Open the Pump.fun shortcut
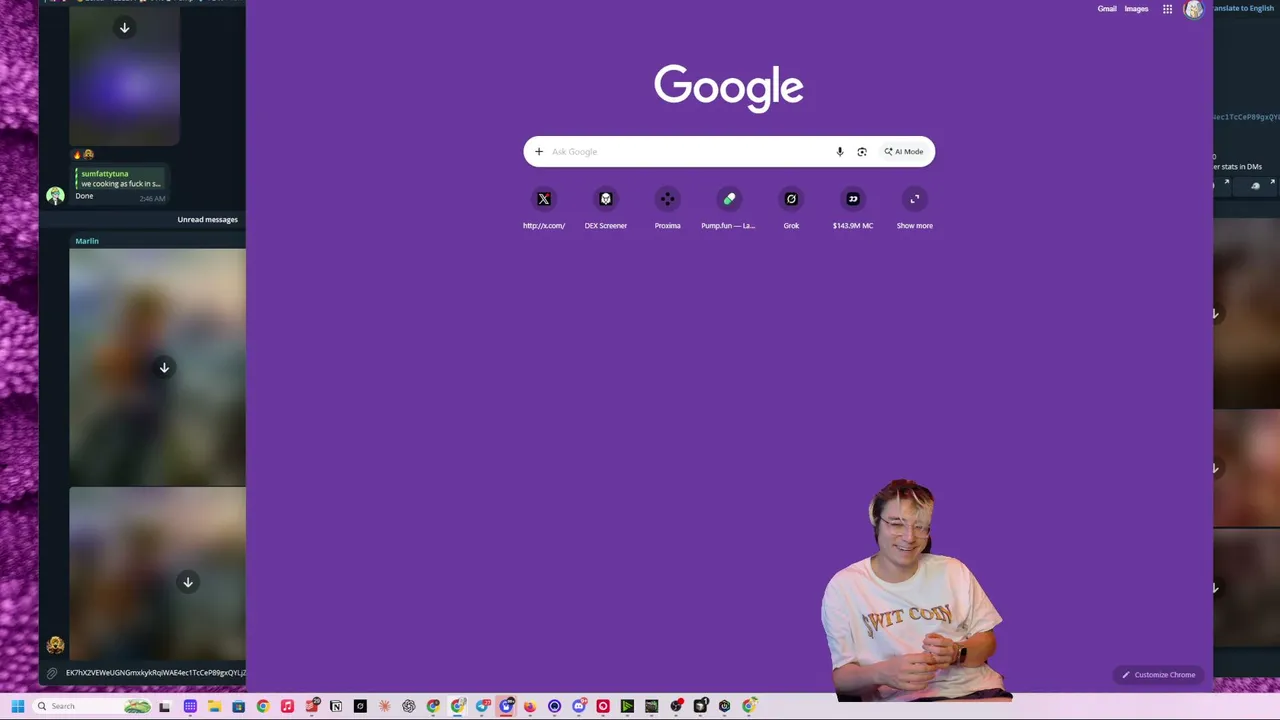This screenshot has height=720, width=1280. 729,208
